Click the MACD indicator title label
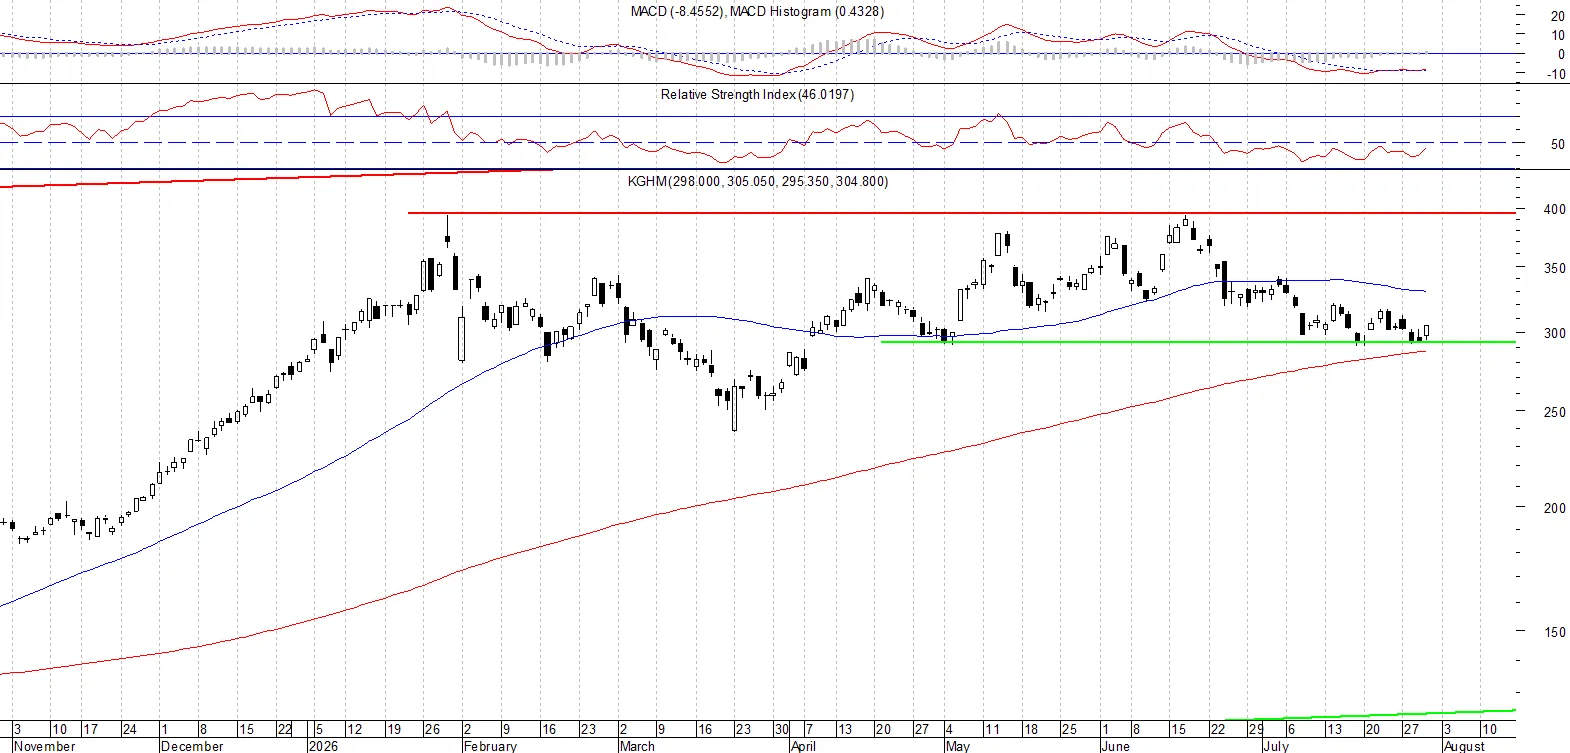 tap(757, 11)
